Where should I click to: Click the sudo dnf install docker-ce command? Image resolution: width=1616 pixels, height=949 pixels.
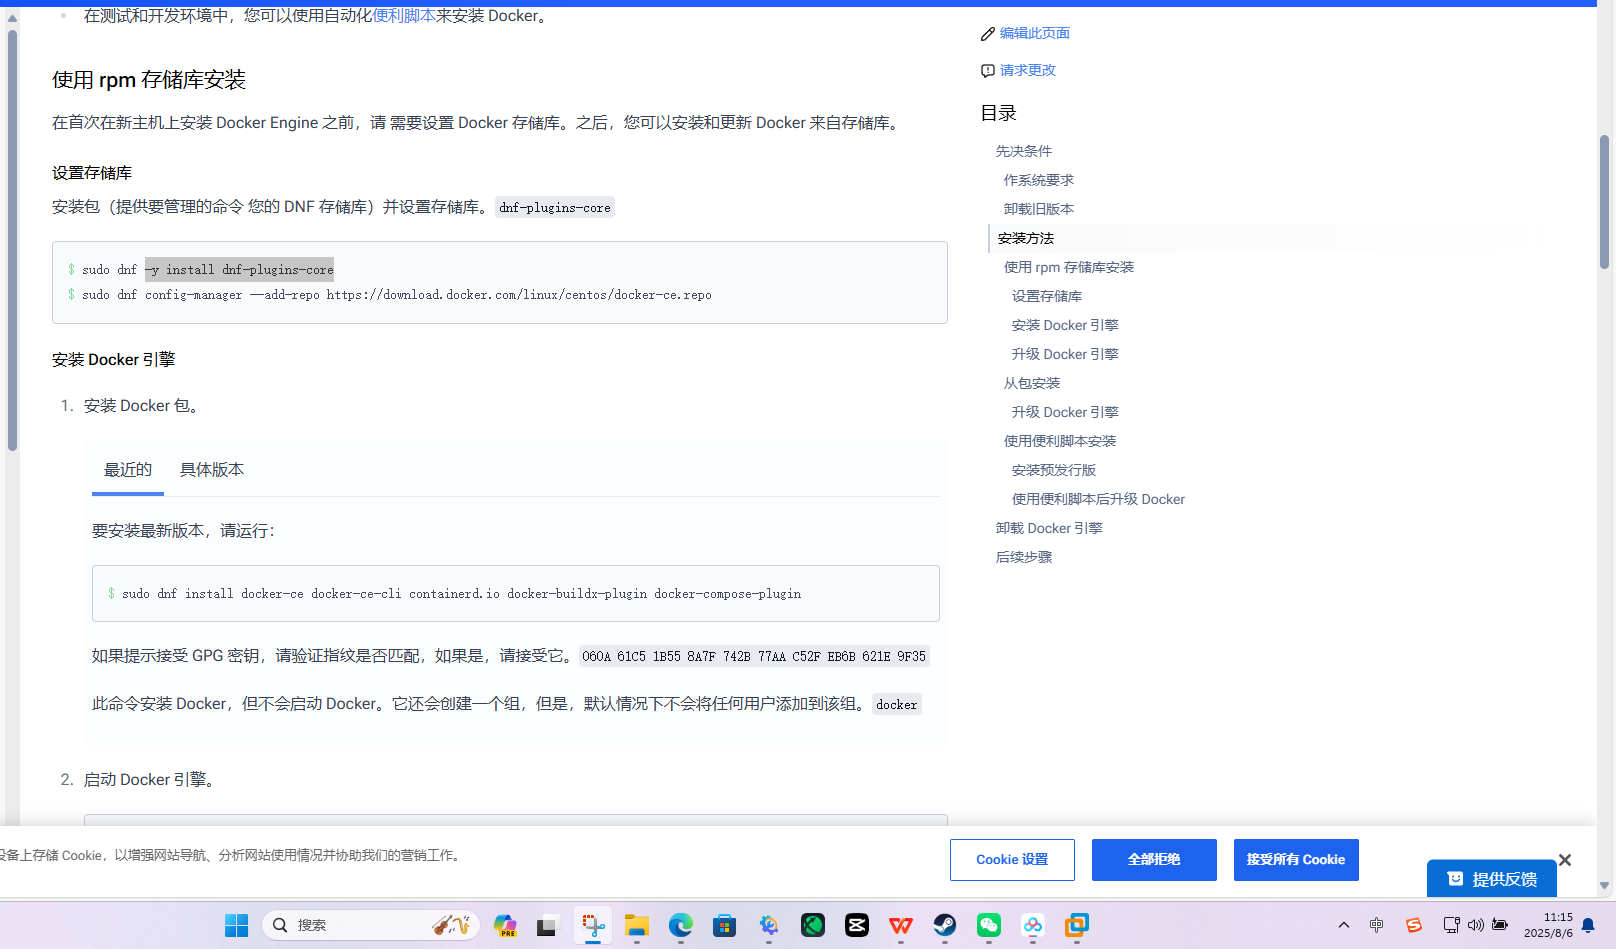click(x=462, y=594)
